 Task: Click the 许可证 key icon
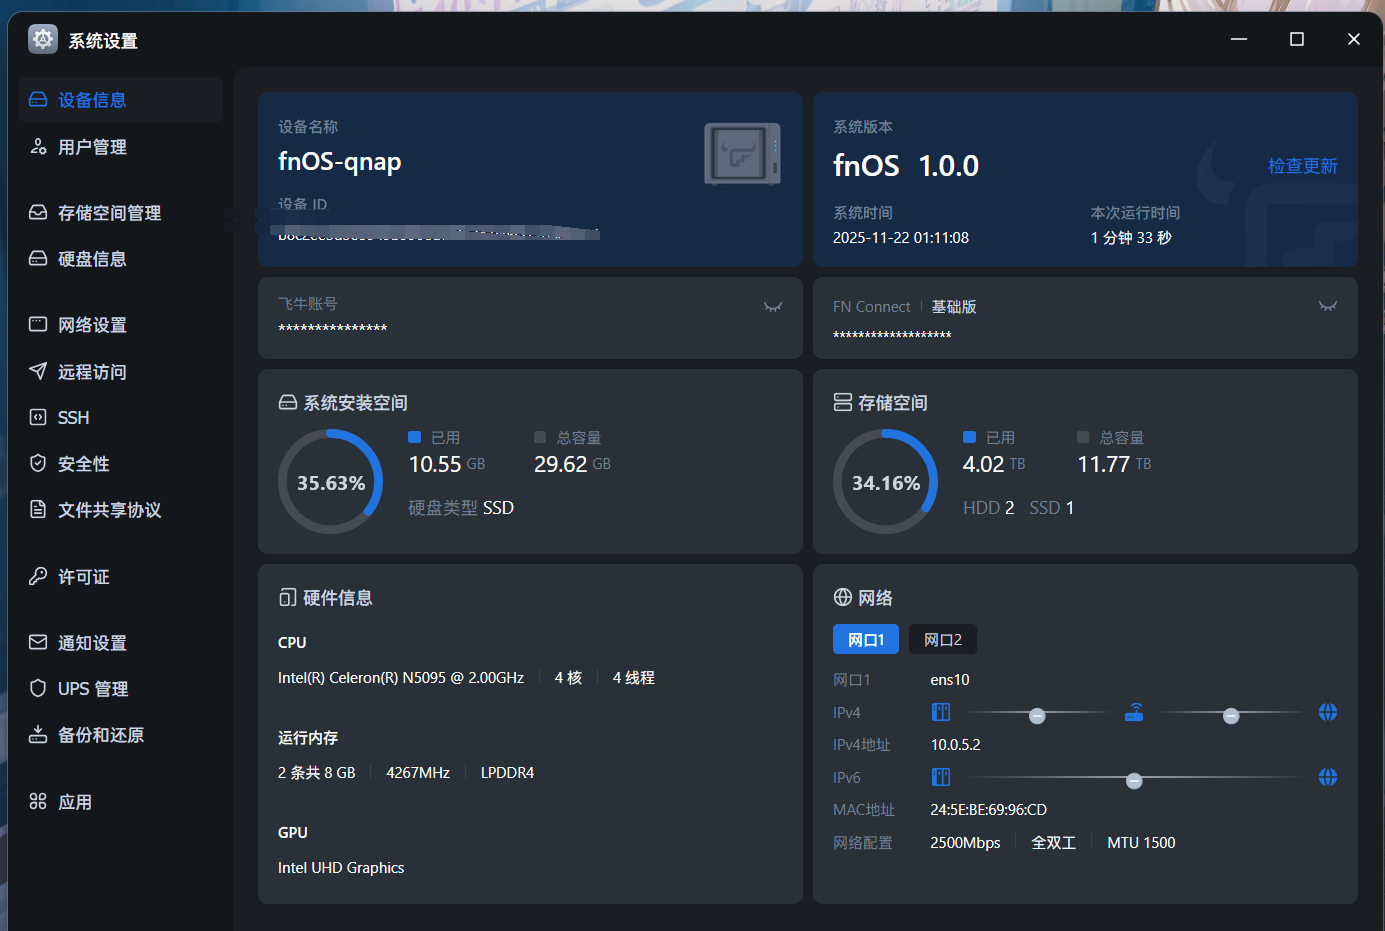point(38,576)
